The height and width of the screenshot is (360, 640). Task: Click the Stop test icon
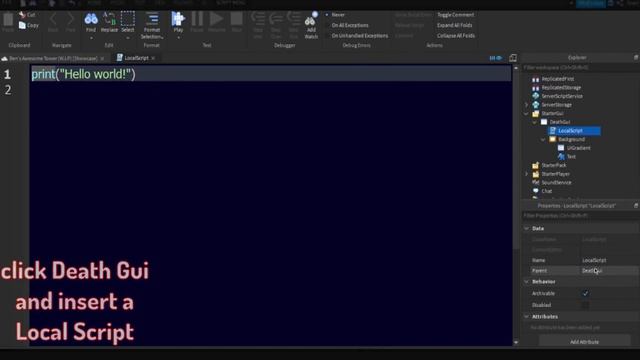[x=236, y=19]
